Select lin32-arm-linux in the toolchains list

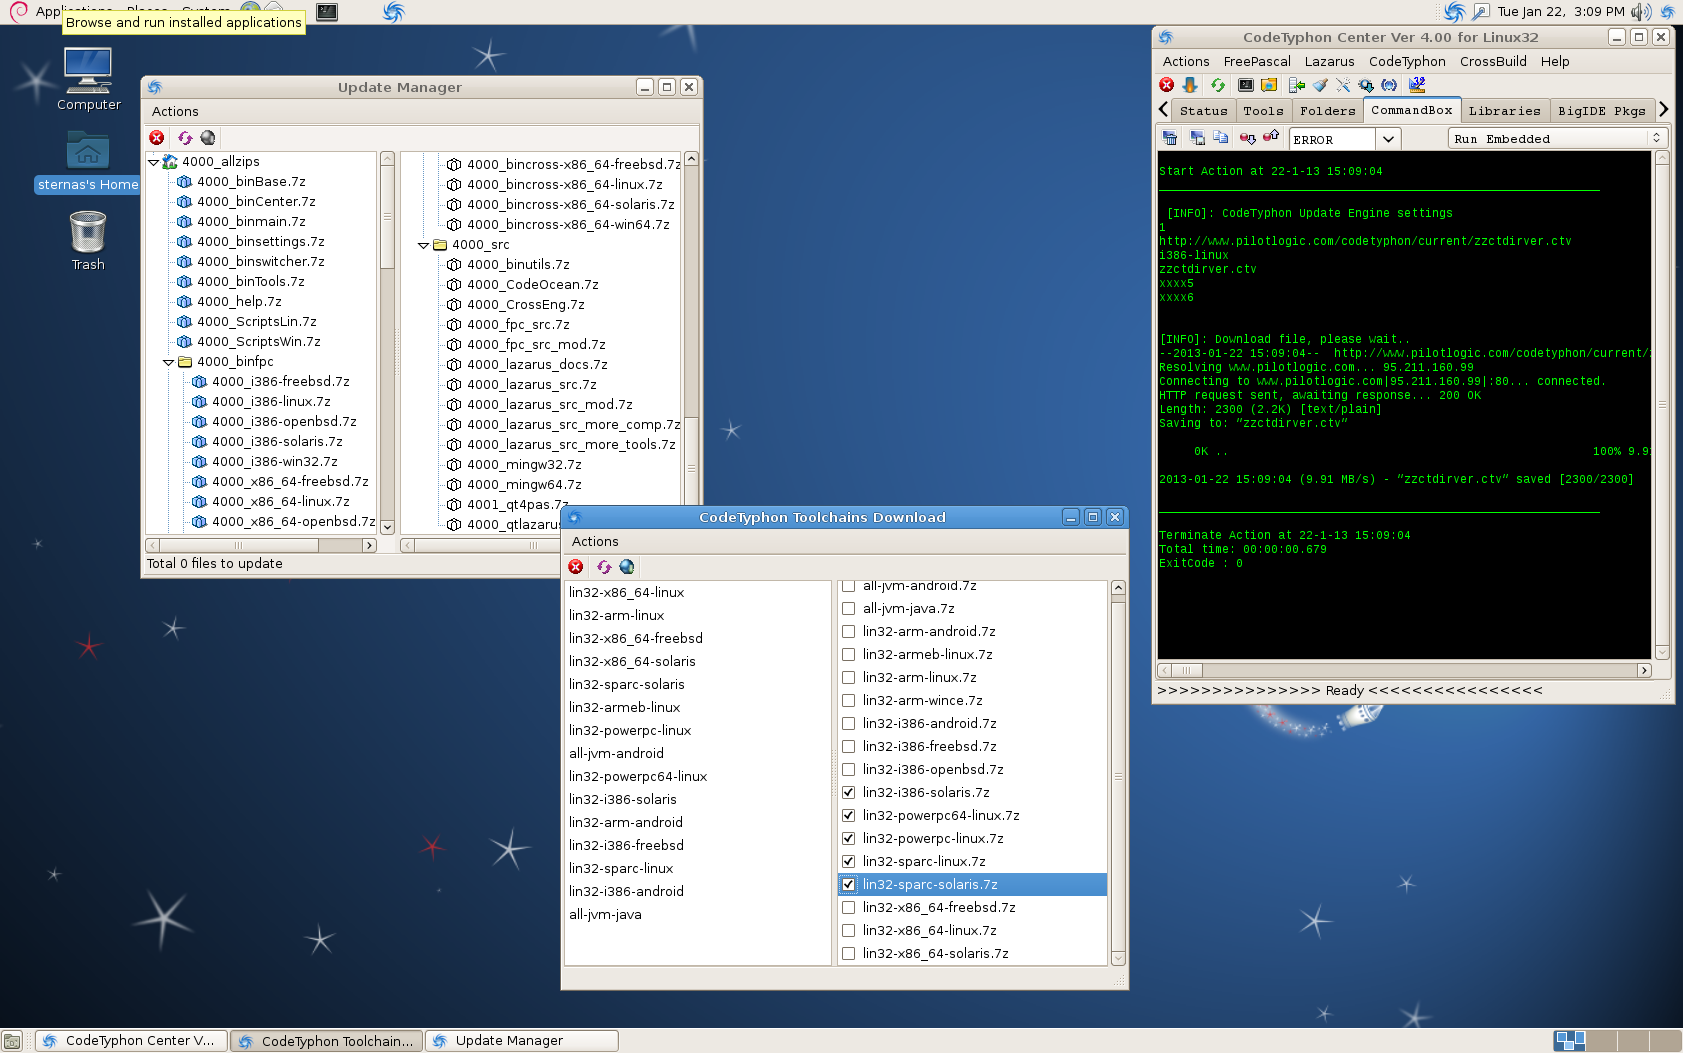(616, 616)
